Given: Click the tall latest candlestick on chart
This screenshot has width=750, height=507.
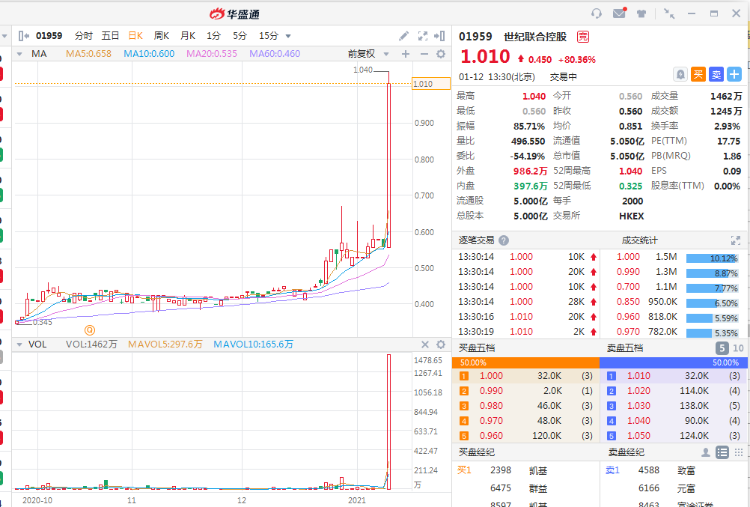Looking at the screenshot, I should 389,165.
